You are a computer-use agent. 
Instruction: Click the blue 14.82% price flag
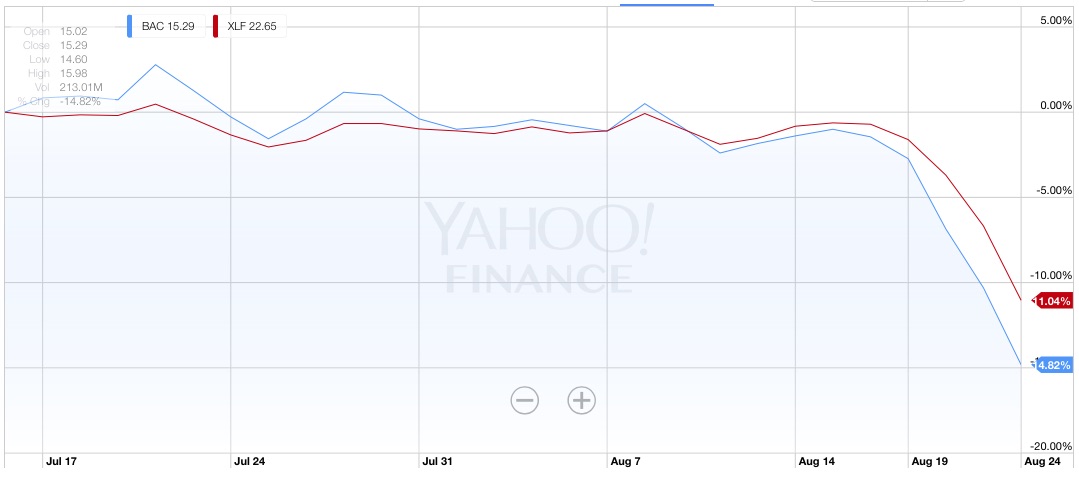coord(1052,365)
